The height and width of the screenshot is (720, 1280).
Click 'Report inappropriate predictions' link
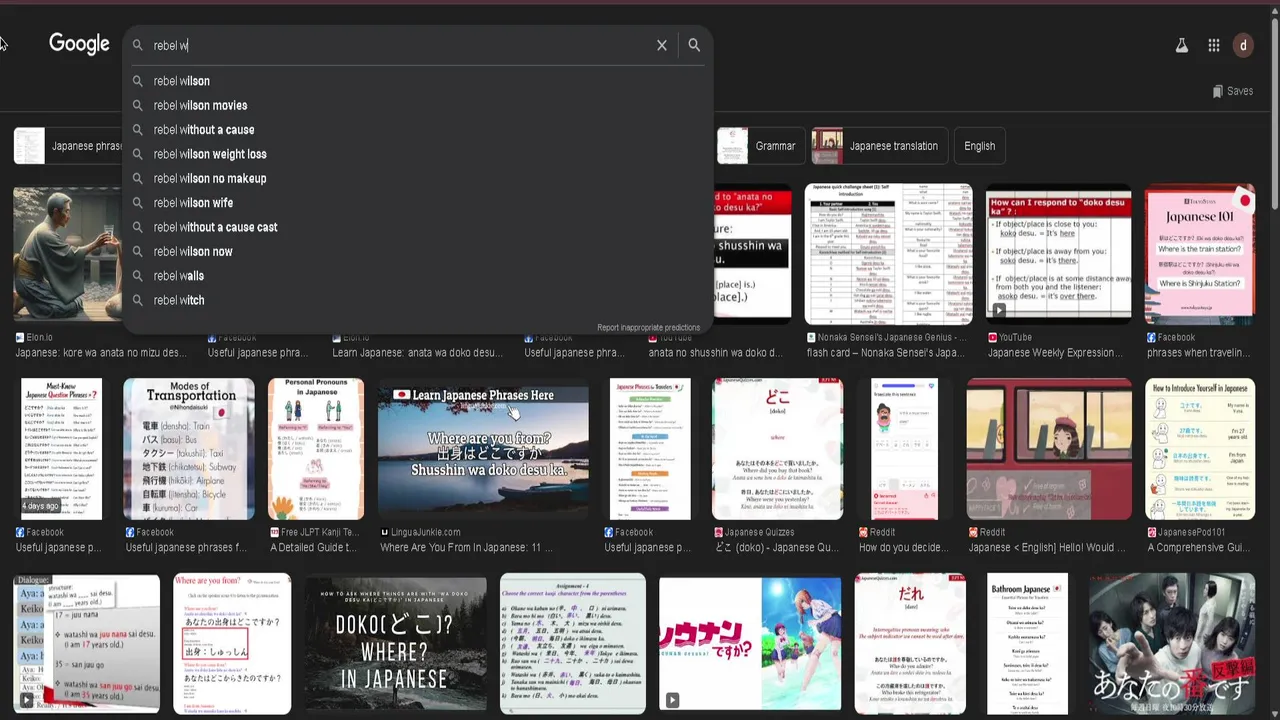coord(648,327)
